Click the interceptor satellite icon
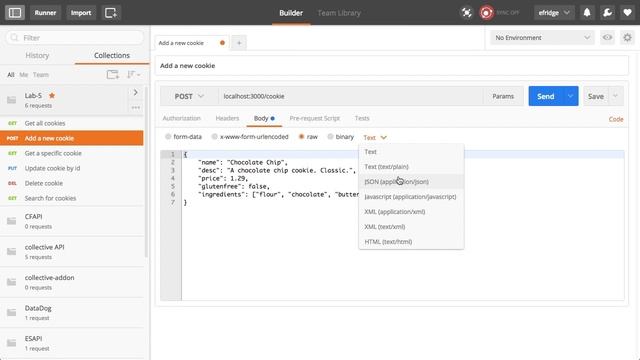The width and height of the screenshot is (640, 360). point(466,13)
